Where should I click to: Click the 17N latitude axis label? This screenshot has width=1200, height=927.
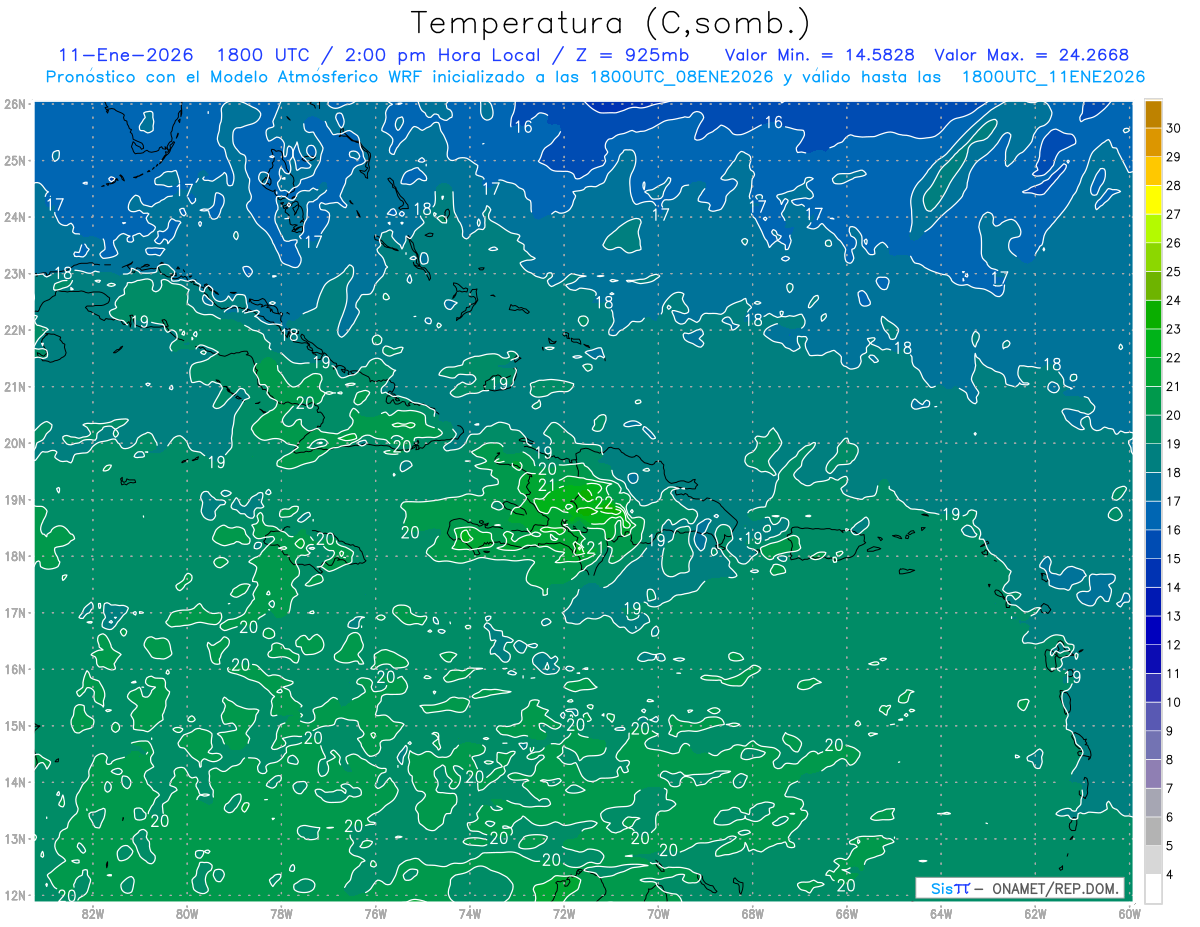coord(14,612)
